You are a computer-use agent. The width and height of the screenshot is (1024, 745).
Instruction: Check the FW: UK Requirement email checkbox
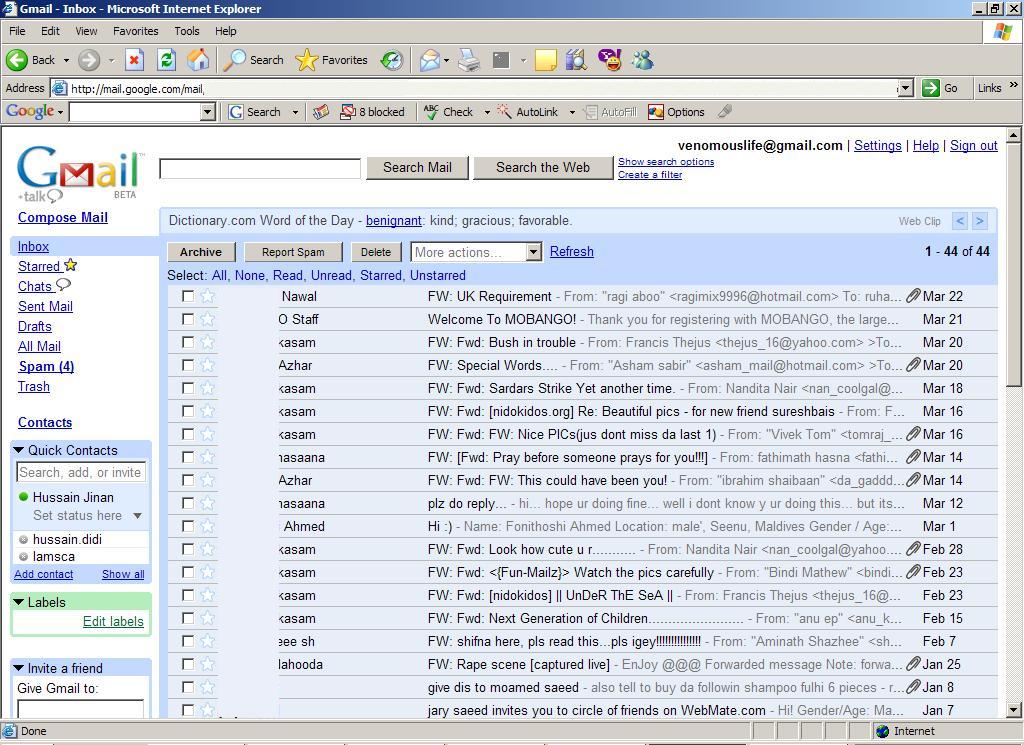(188, 296)
